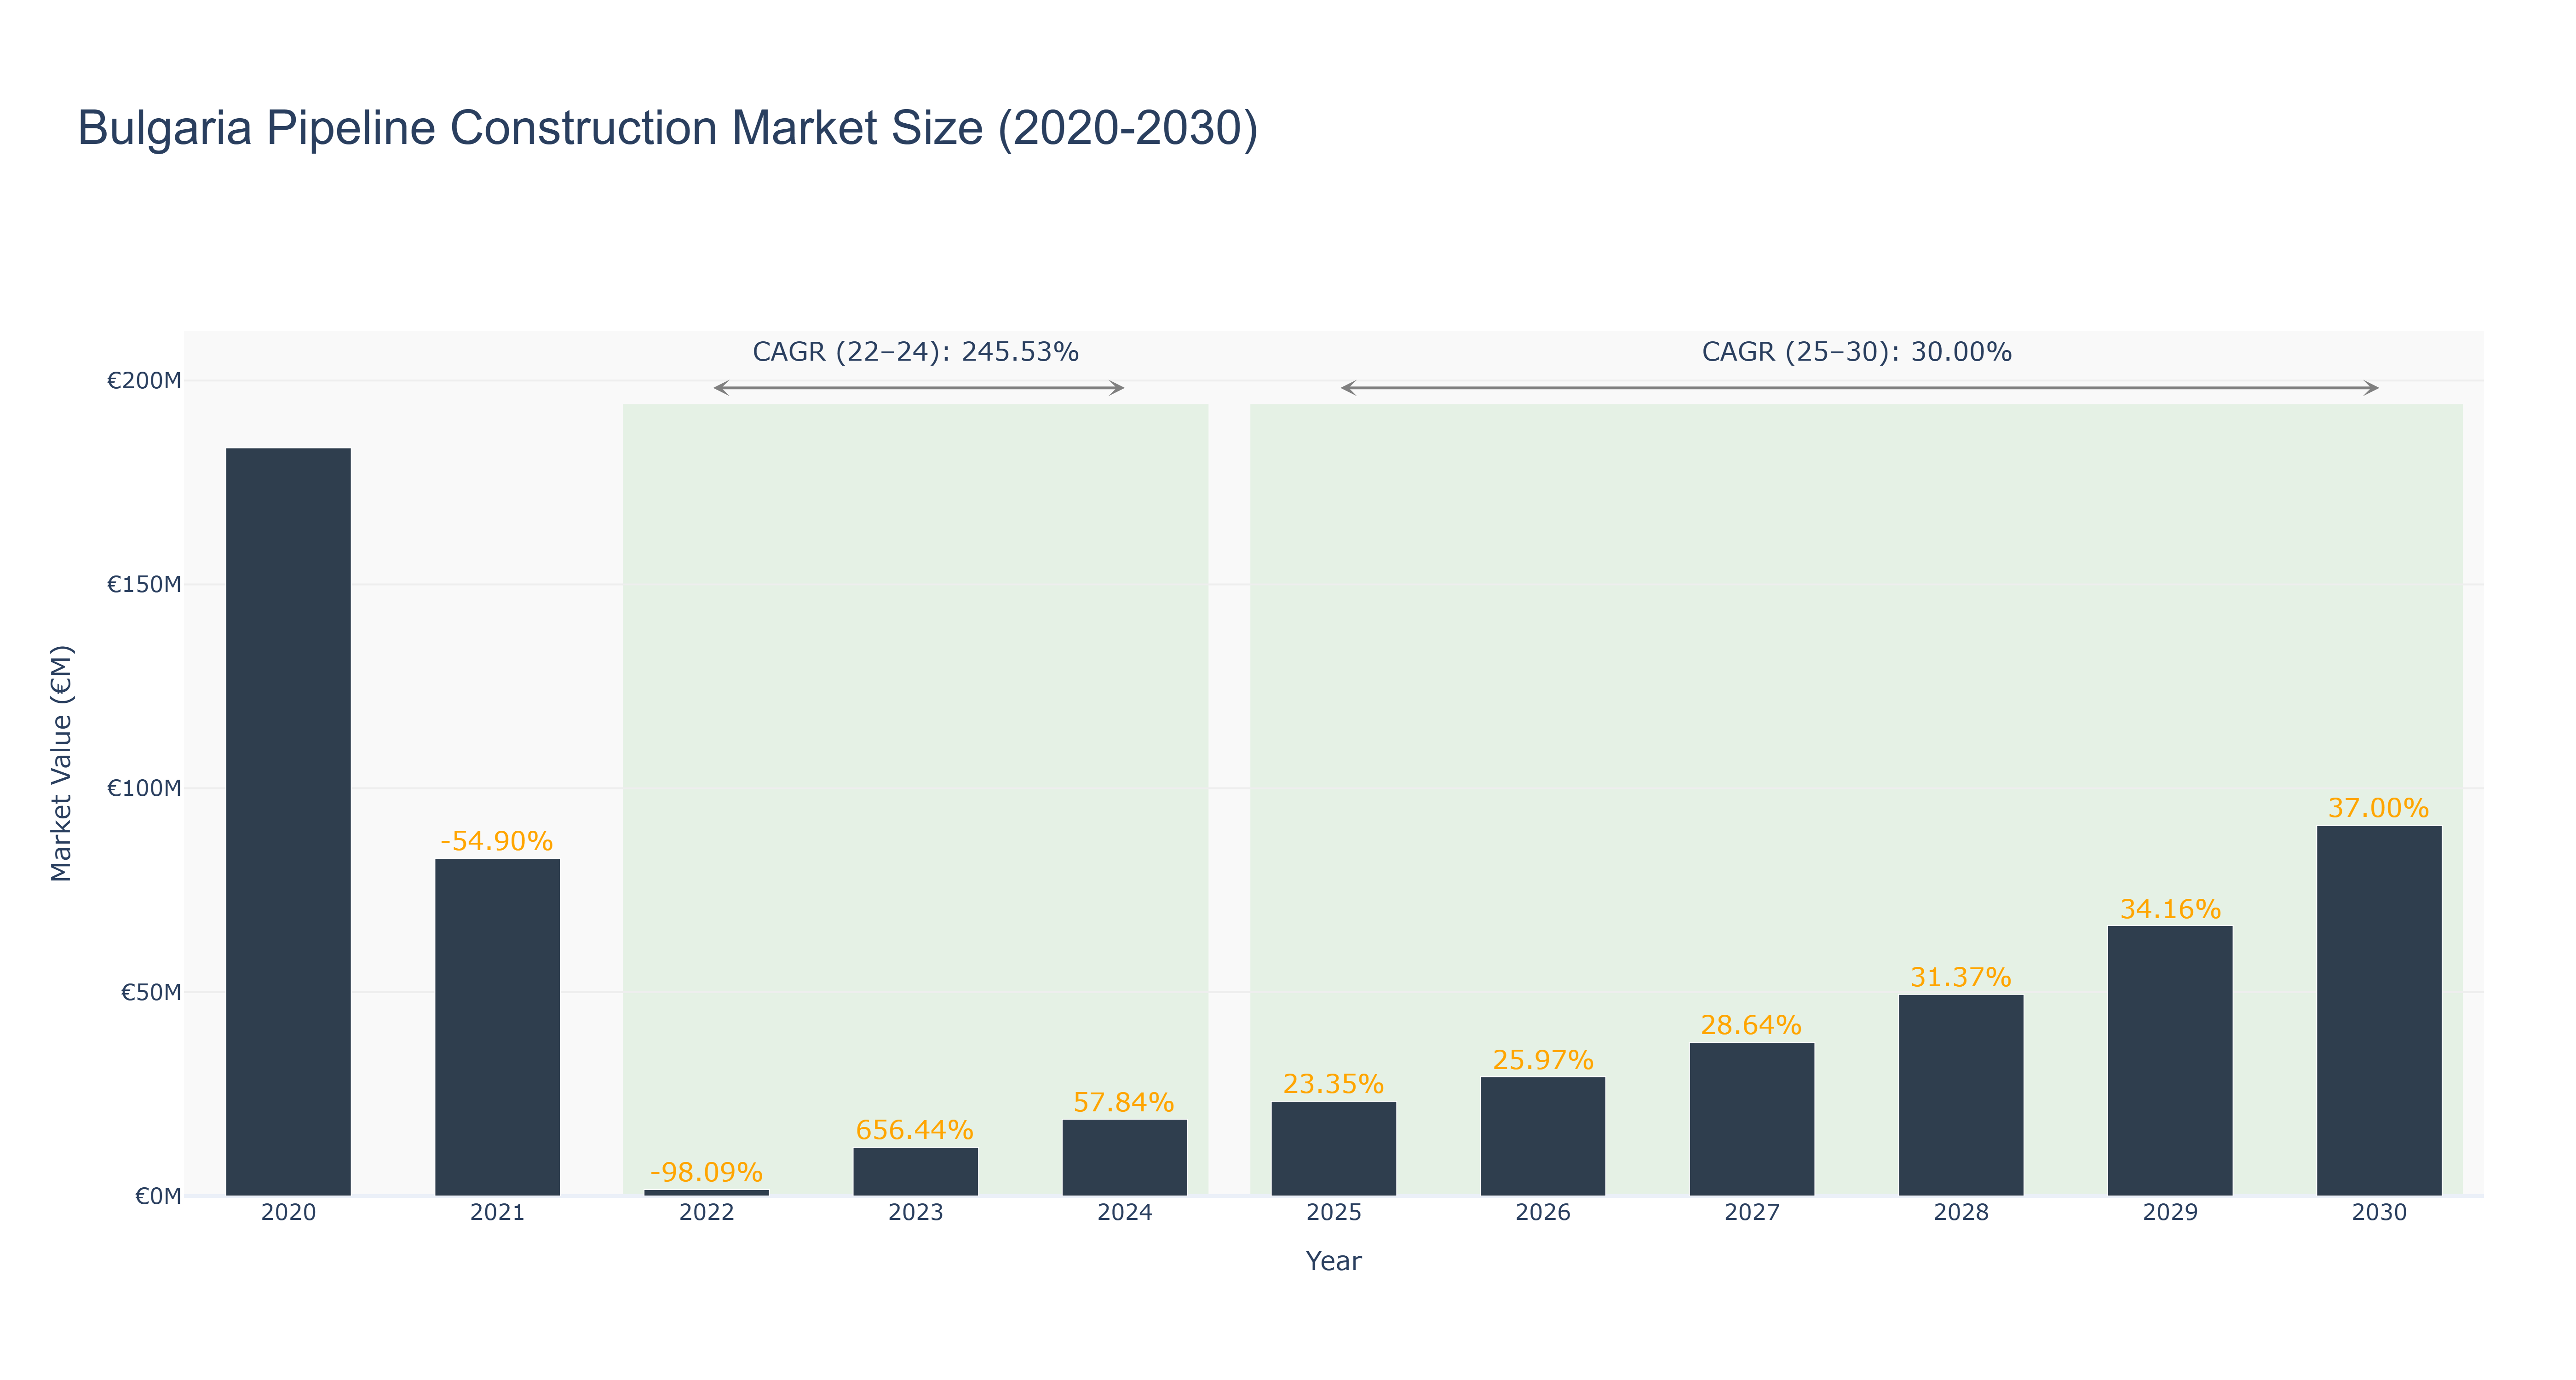Click the Year axis title

1333,1261
